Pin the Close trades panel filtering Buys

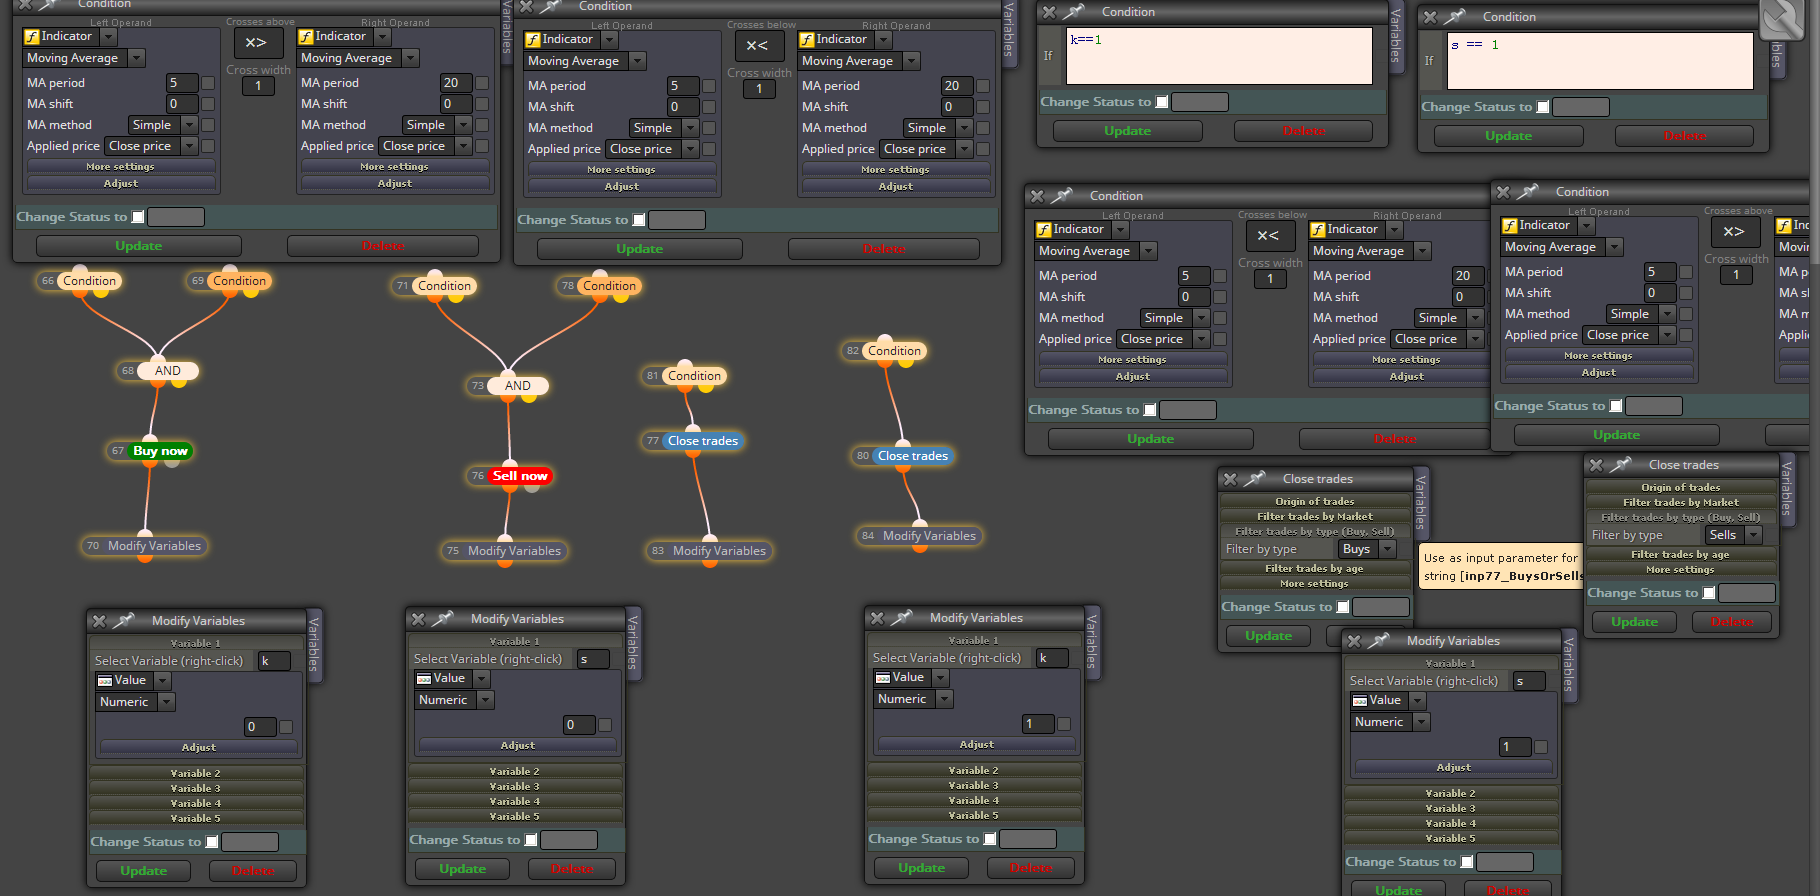click(x=1254, y=479)
